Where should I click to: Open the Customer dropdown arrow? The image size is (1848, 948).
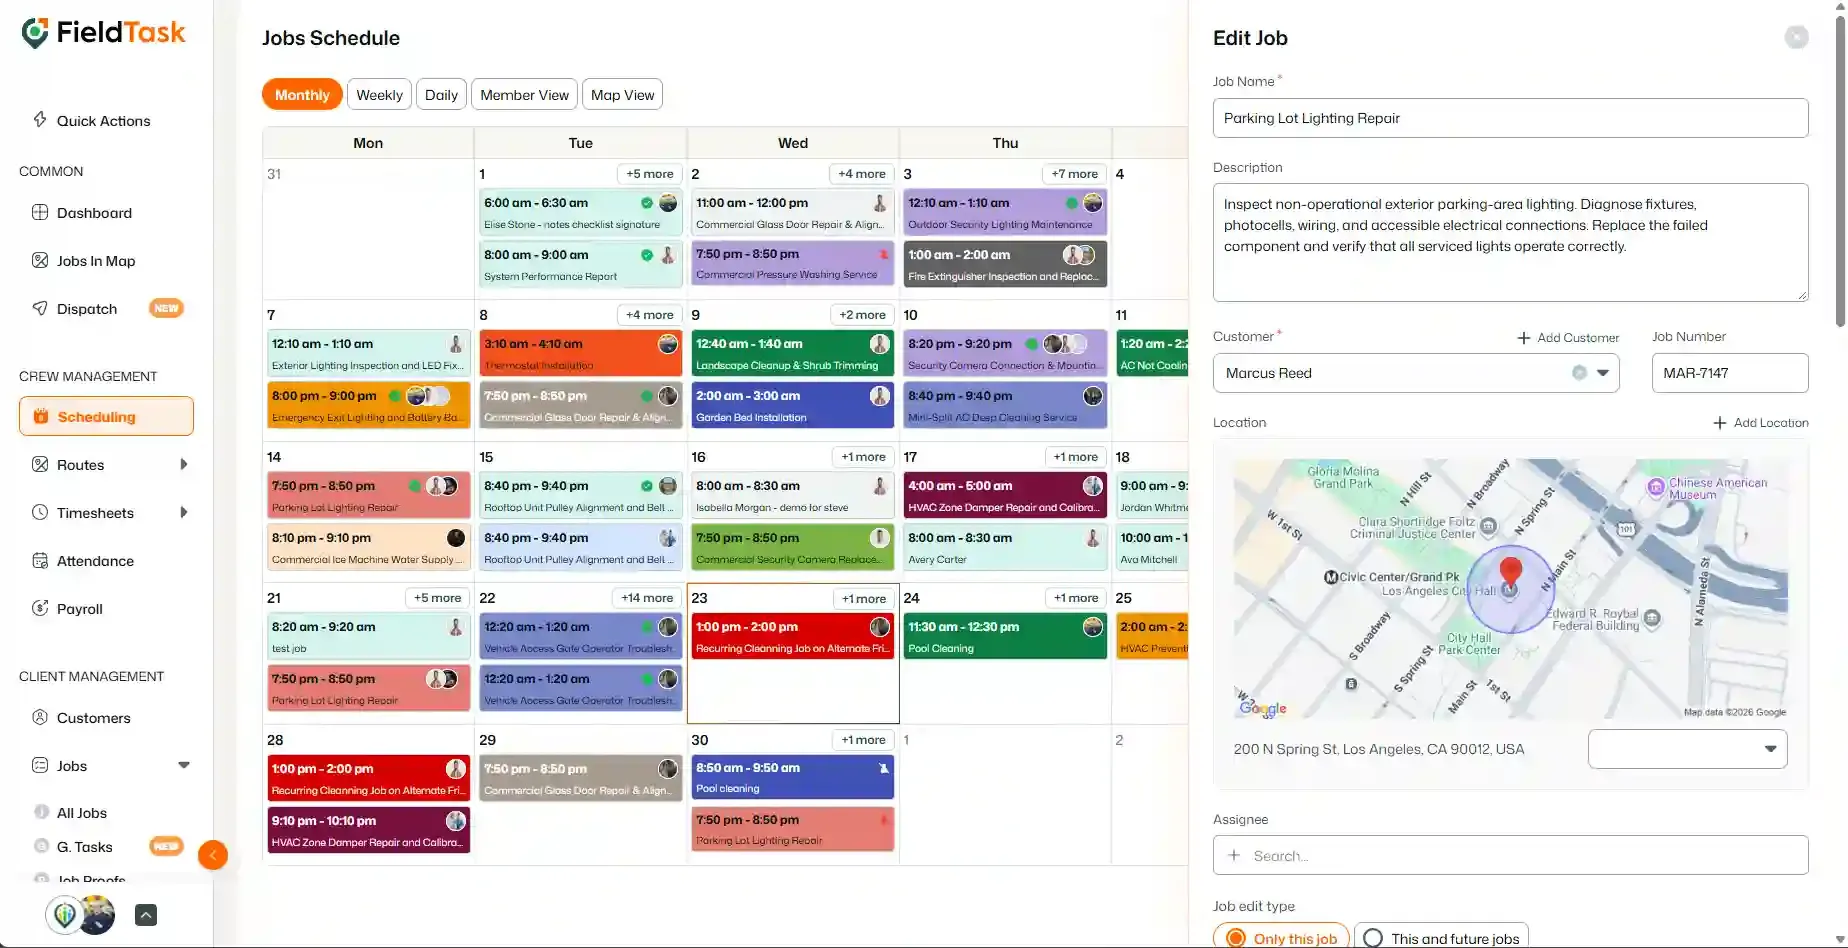click(1603, 373)
